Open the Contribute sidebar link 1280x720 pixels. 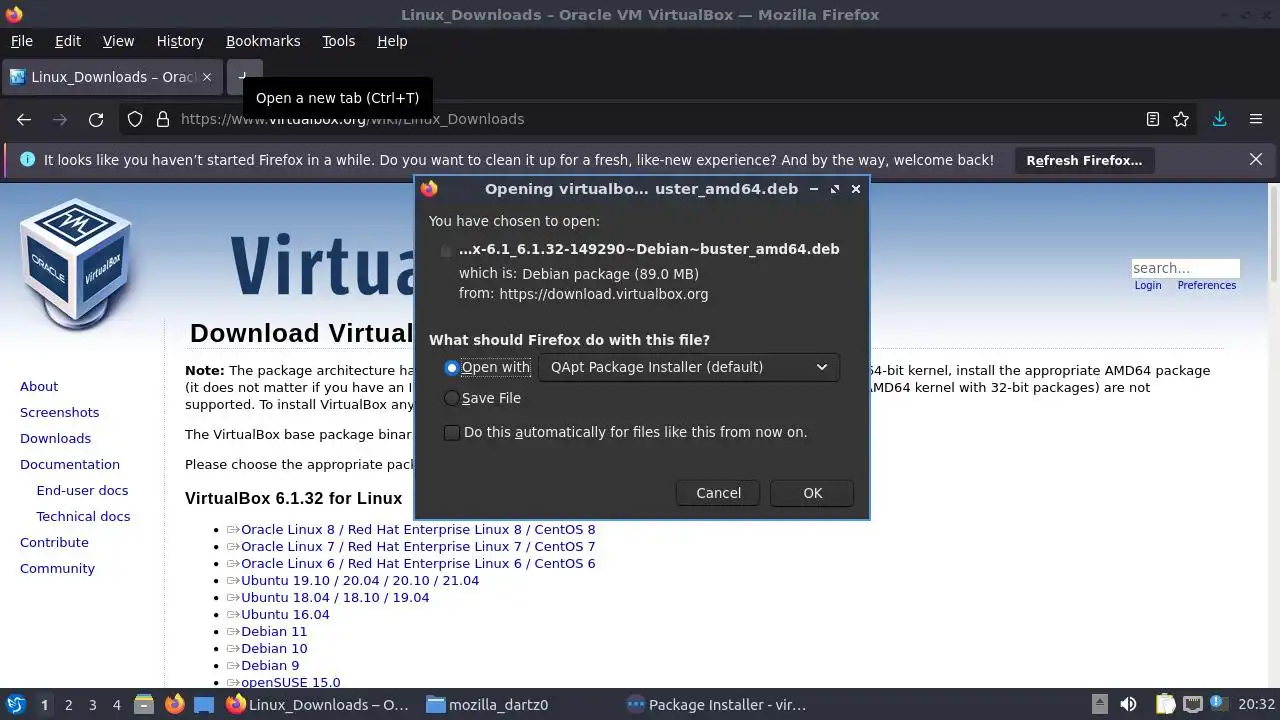(54, 542)
